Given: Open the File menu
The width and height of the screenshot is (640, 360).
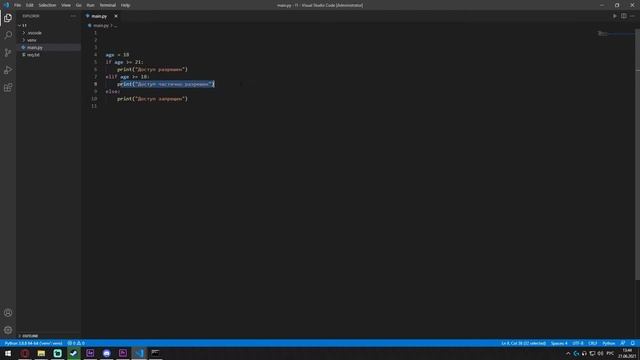Looking at the screenshot, I should click(x=18, y=5).
